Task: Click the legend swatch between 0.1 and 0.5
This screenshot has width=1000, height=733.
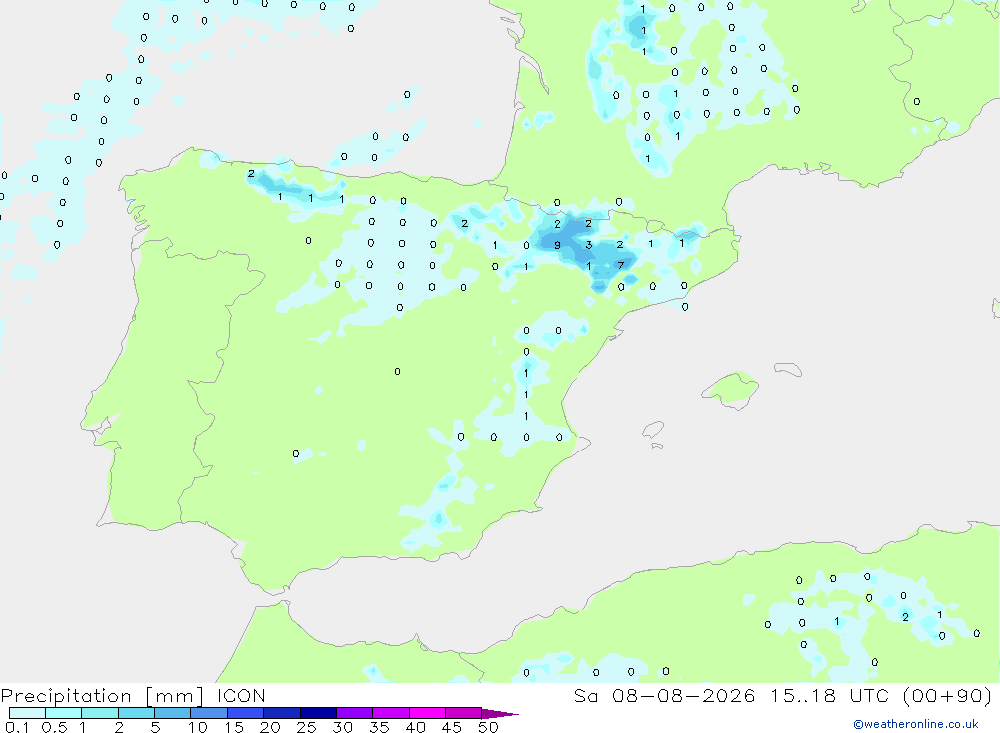Action: click(x=27, y=713)
